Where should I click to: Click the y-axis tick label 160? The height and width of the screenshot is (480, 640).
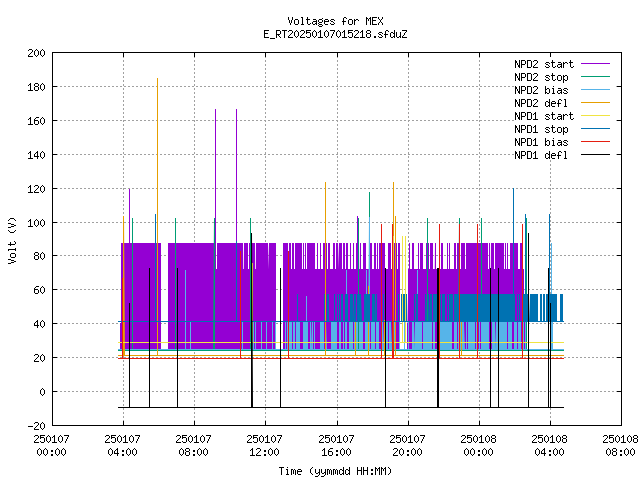[x=36, y=121]
